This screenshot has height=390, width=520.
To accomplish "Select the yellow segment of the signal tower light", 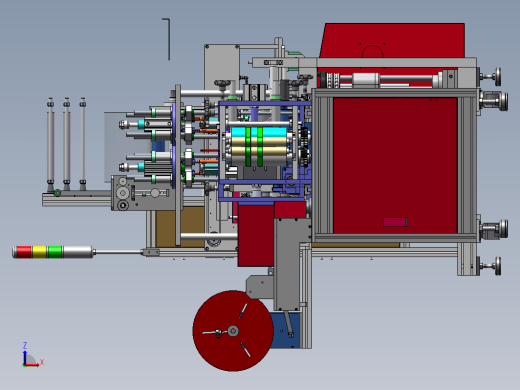I will (x=39, y=252).
